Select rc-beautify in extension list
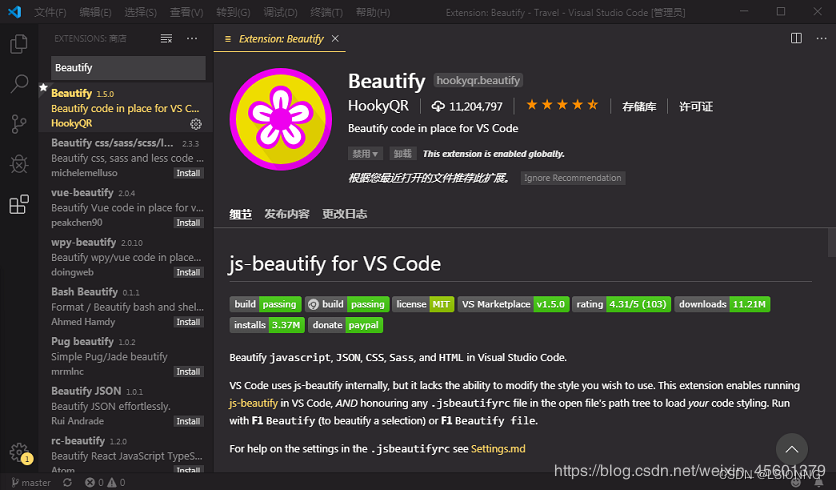 (x=126, y=453)
